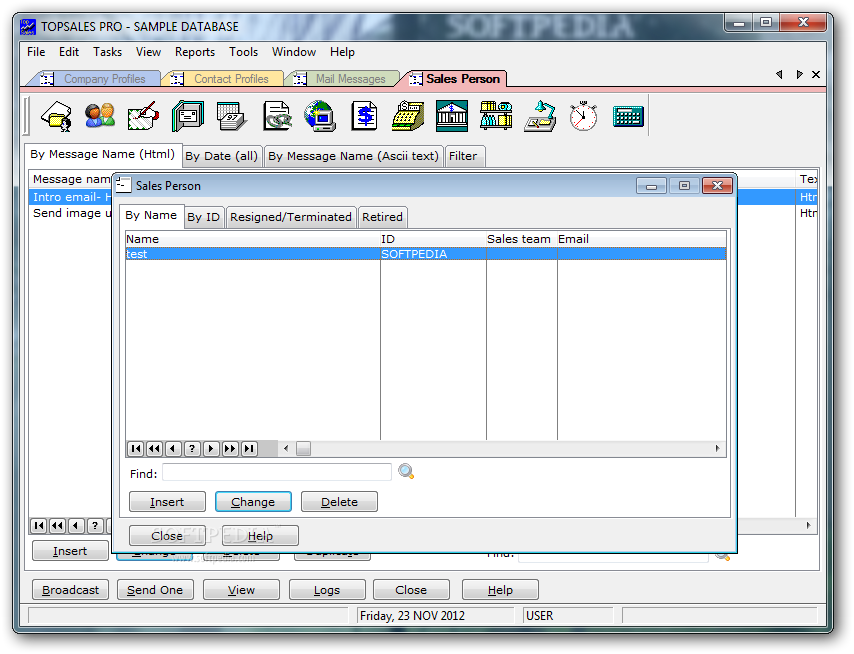Screen dimensions: 854x654
Task: Click next-tab arrow at right of document tabs
Action: (x=799, y=75)
